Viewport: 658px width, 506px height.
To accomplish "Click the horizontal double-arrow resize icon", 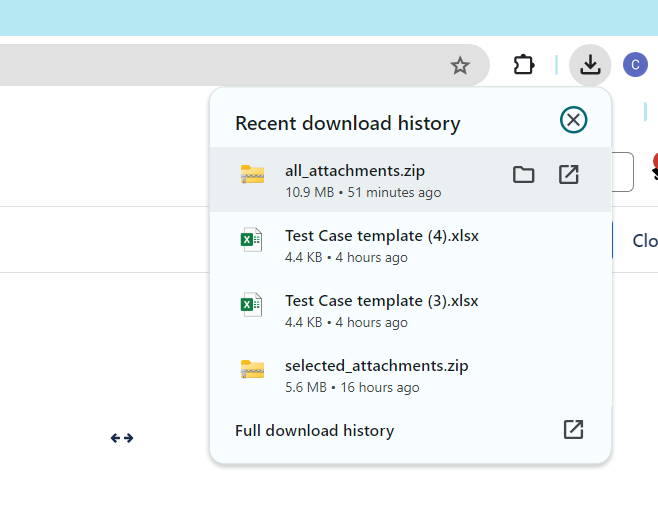I will [x=122, y=438].
